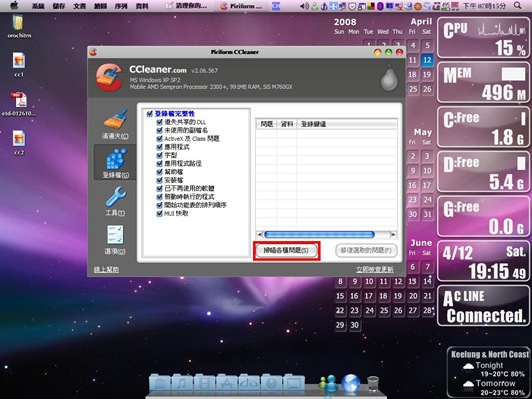532x399 pixels.
Task: Uncheck the MUI 快取 checkbox
Action: tap(159, 213)
